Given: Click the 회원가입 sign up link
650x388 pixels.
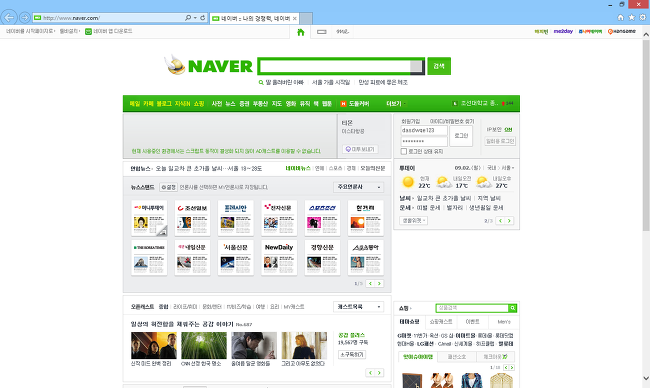Looking at the screenshot, I should [x=410, y=121].
